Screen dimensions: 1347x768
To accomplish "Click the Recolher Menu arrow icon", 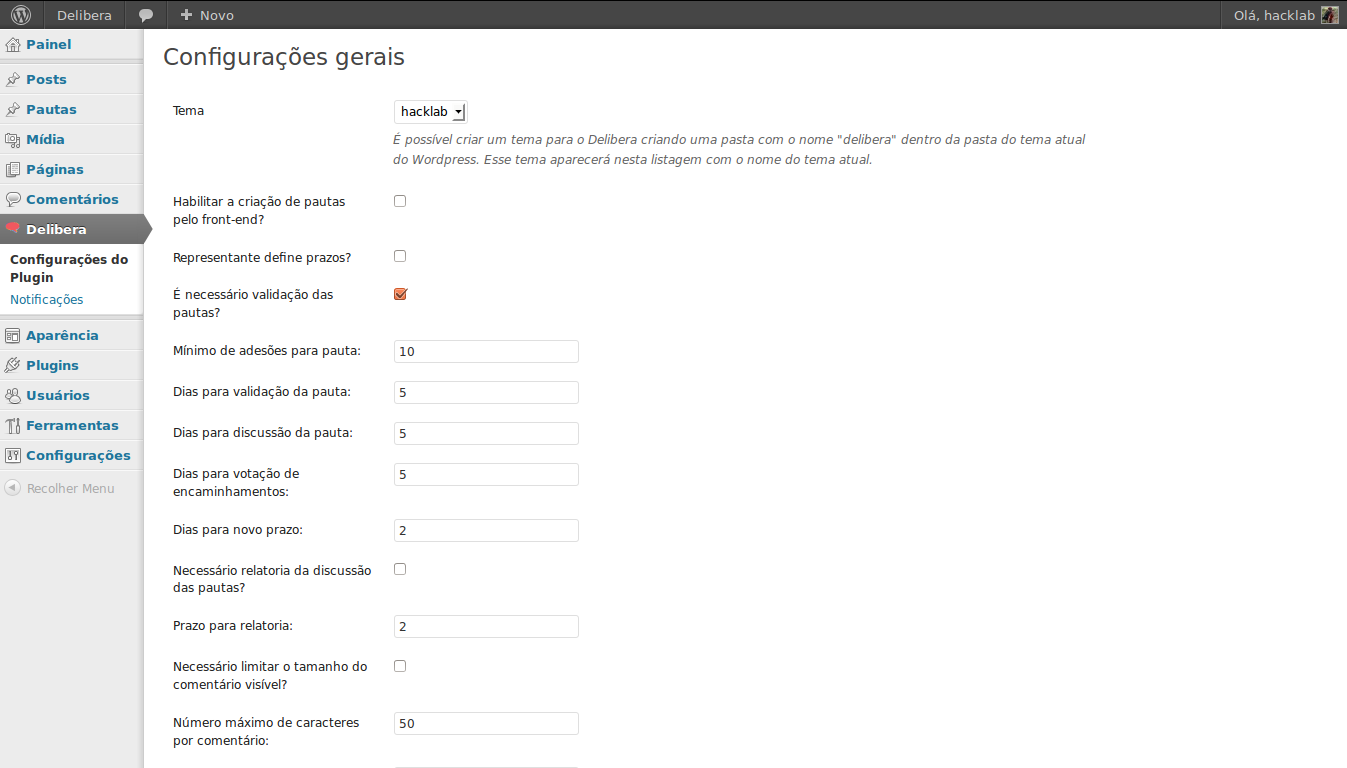I will [x=13, y=488].
